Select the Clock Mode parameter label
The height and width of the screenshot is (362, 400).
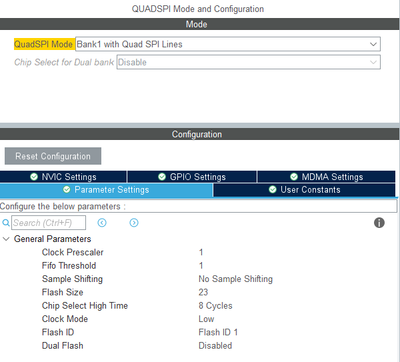pos(65,319)
